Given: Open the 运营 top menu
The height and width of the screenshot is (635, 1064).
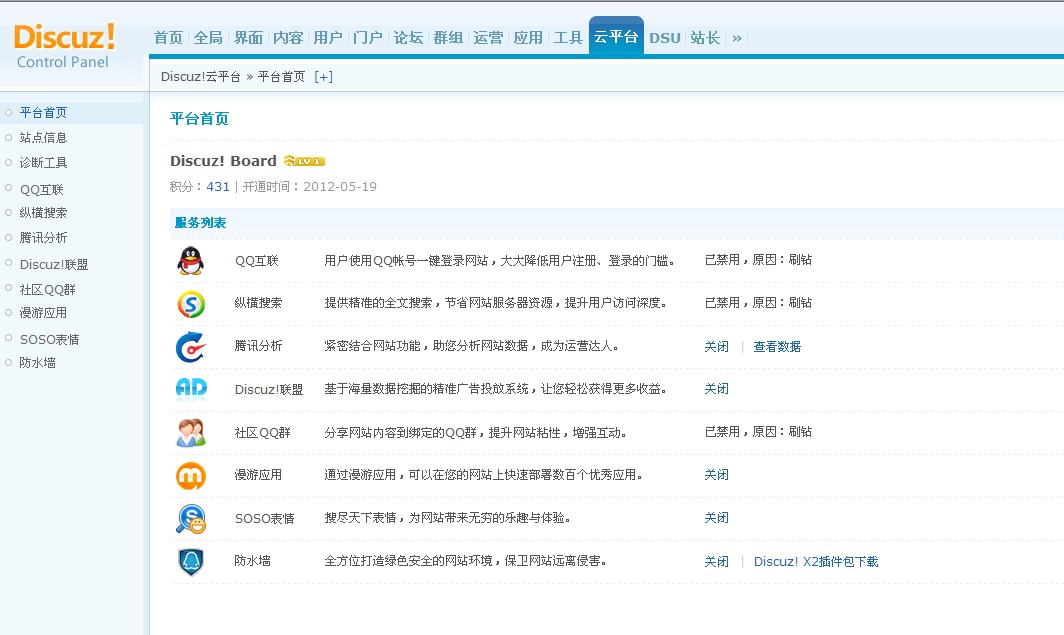Looking at the screenshot, I should [x=489, y=38].
